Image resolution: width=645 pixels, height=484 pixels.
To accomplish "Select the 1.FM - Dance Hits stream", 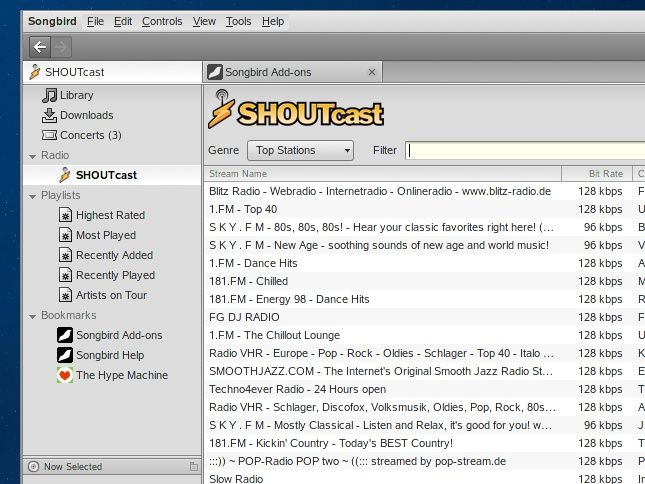I will 425,263.
